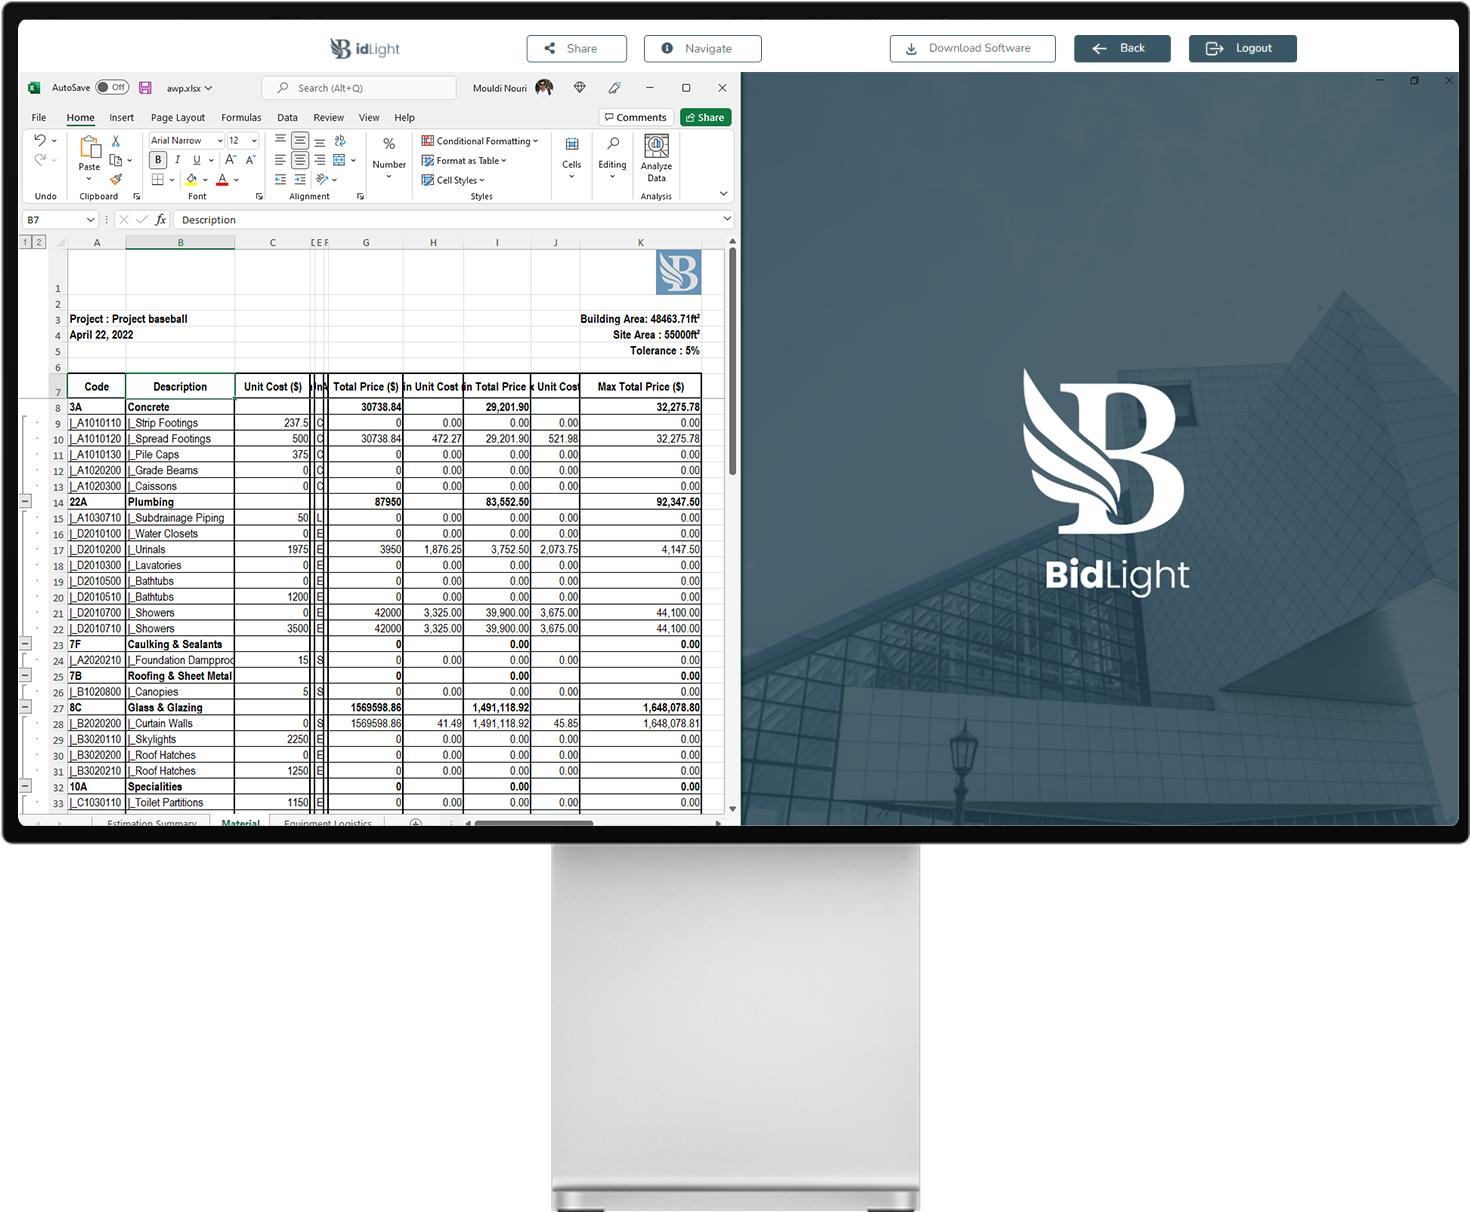The image size is (1470, 1212).
Task: Open the Estimation Summary sheet tab
Action: pyautogui.click(x=152, y=823)
